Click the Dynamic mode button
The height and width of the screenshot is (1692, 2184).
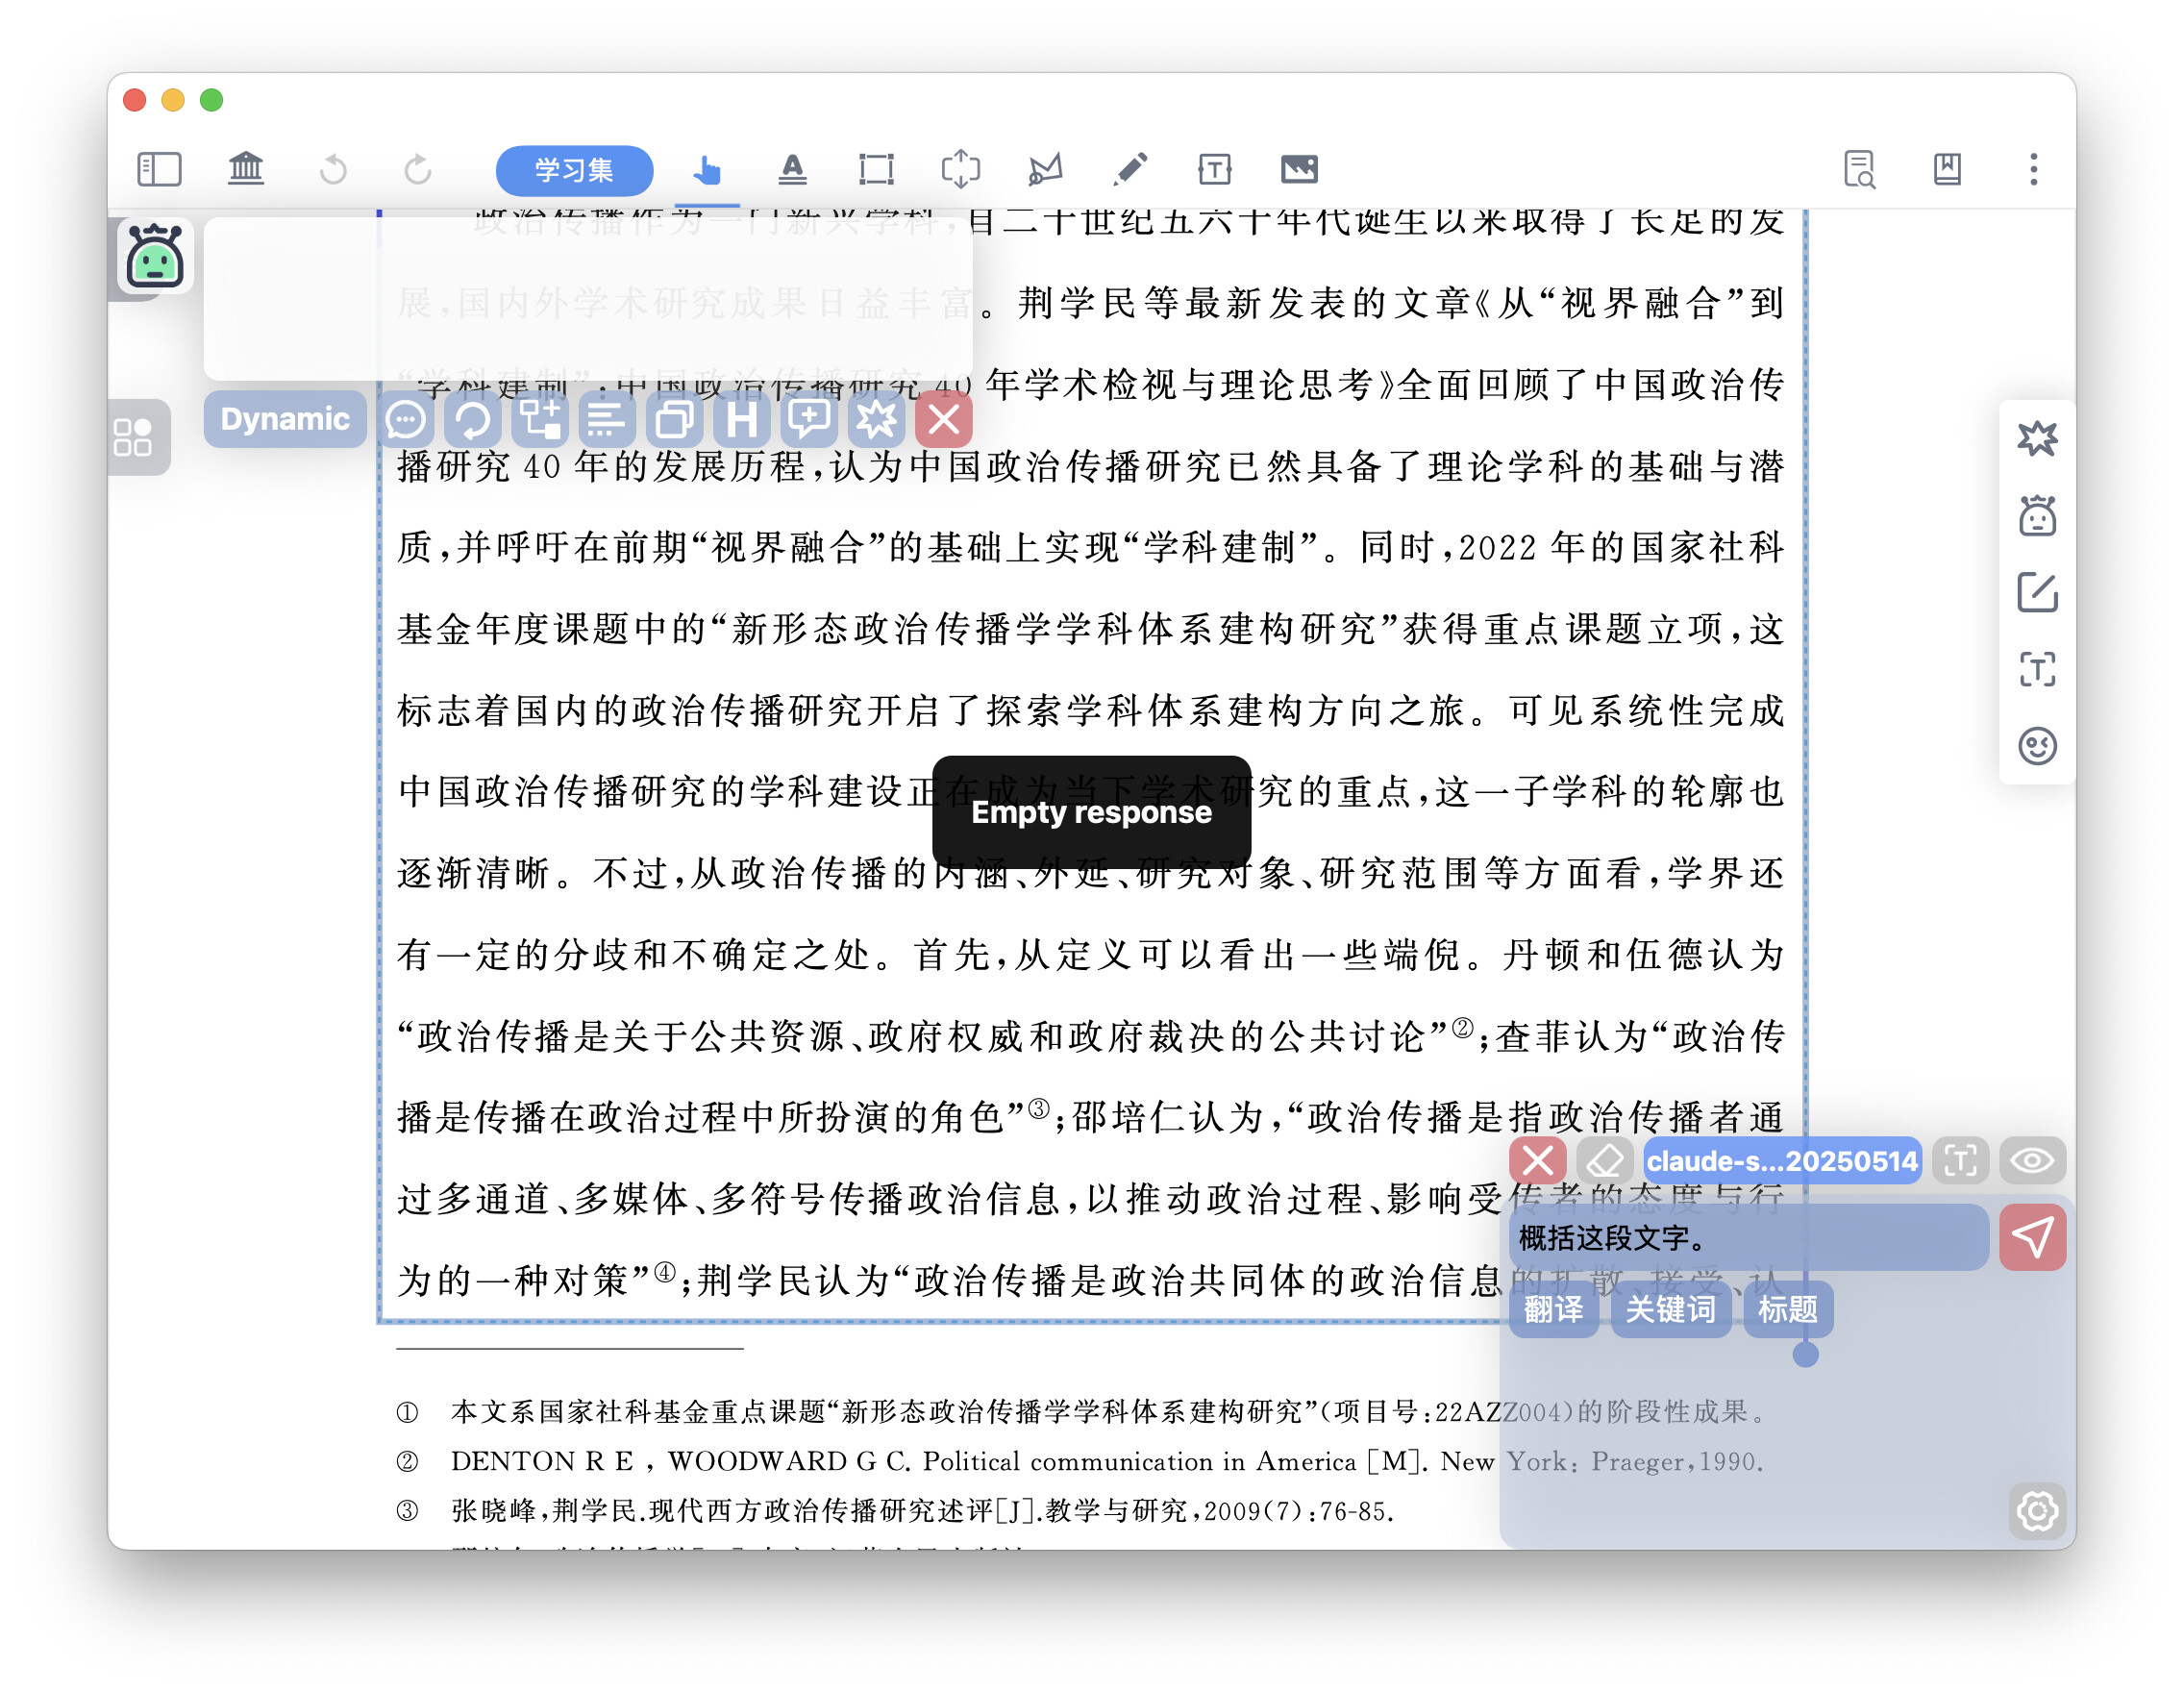[x=285, y=419]
